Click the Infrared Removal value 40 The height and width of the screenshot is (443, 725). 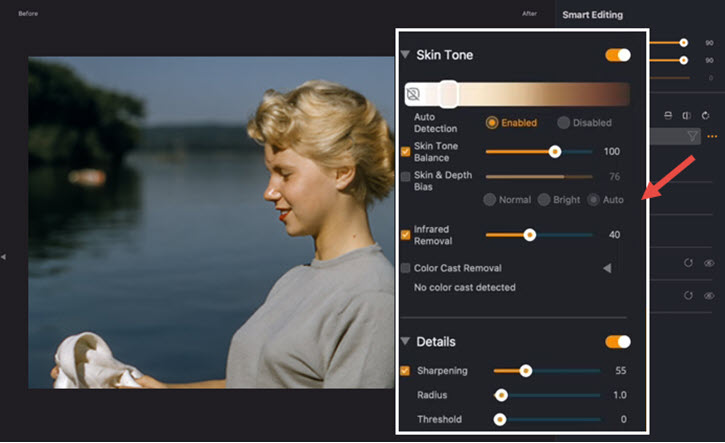[x=614, y=235]
